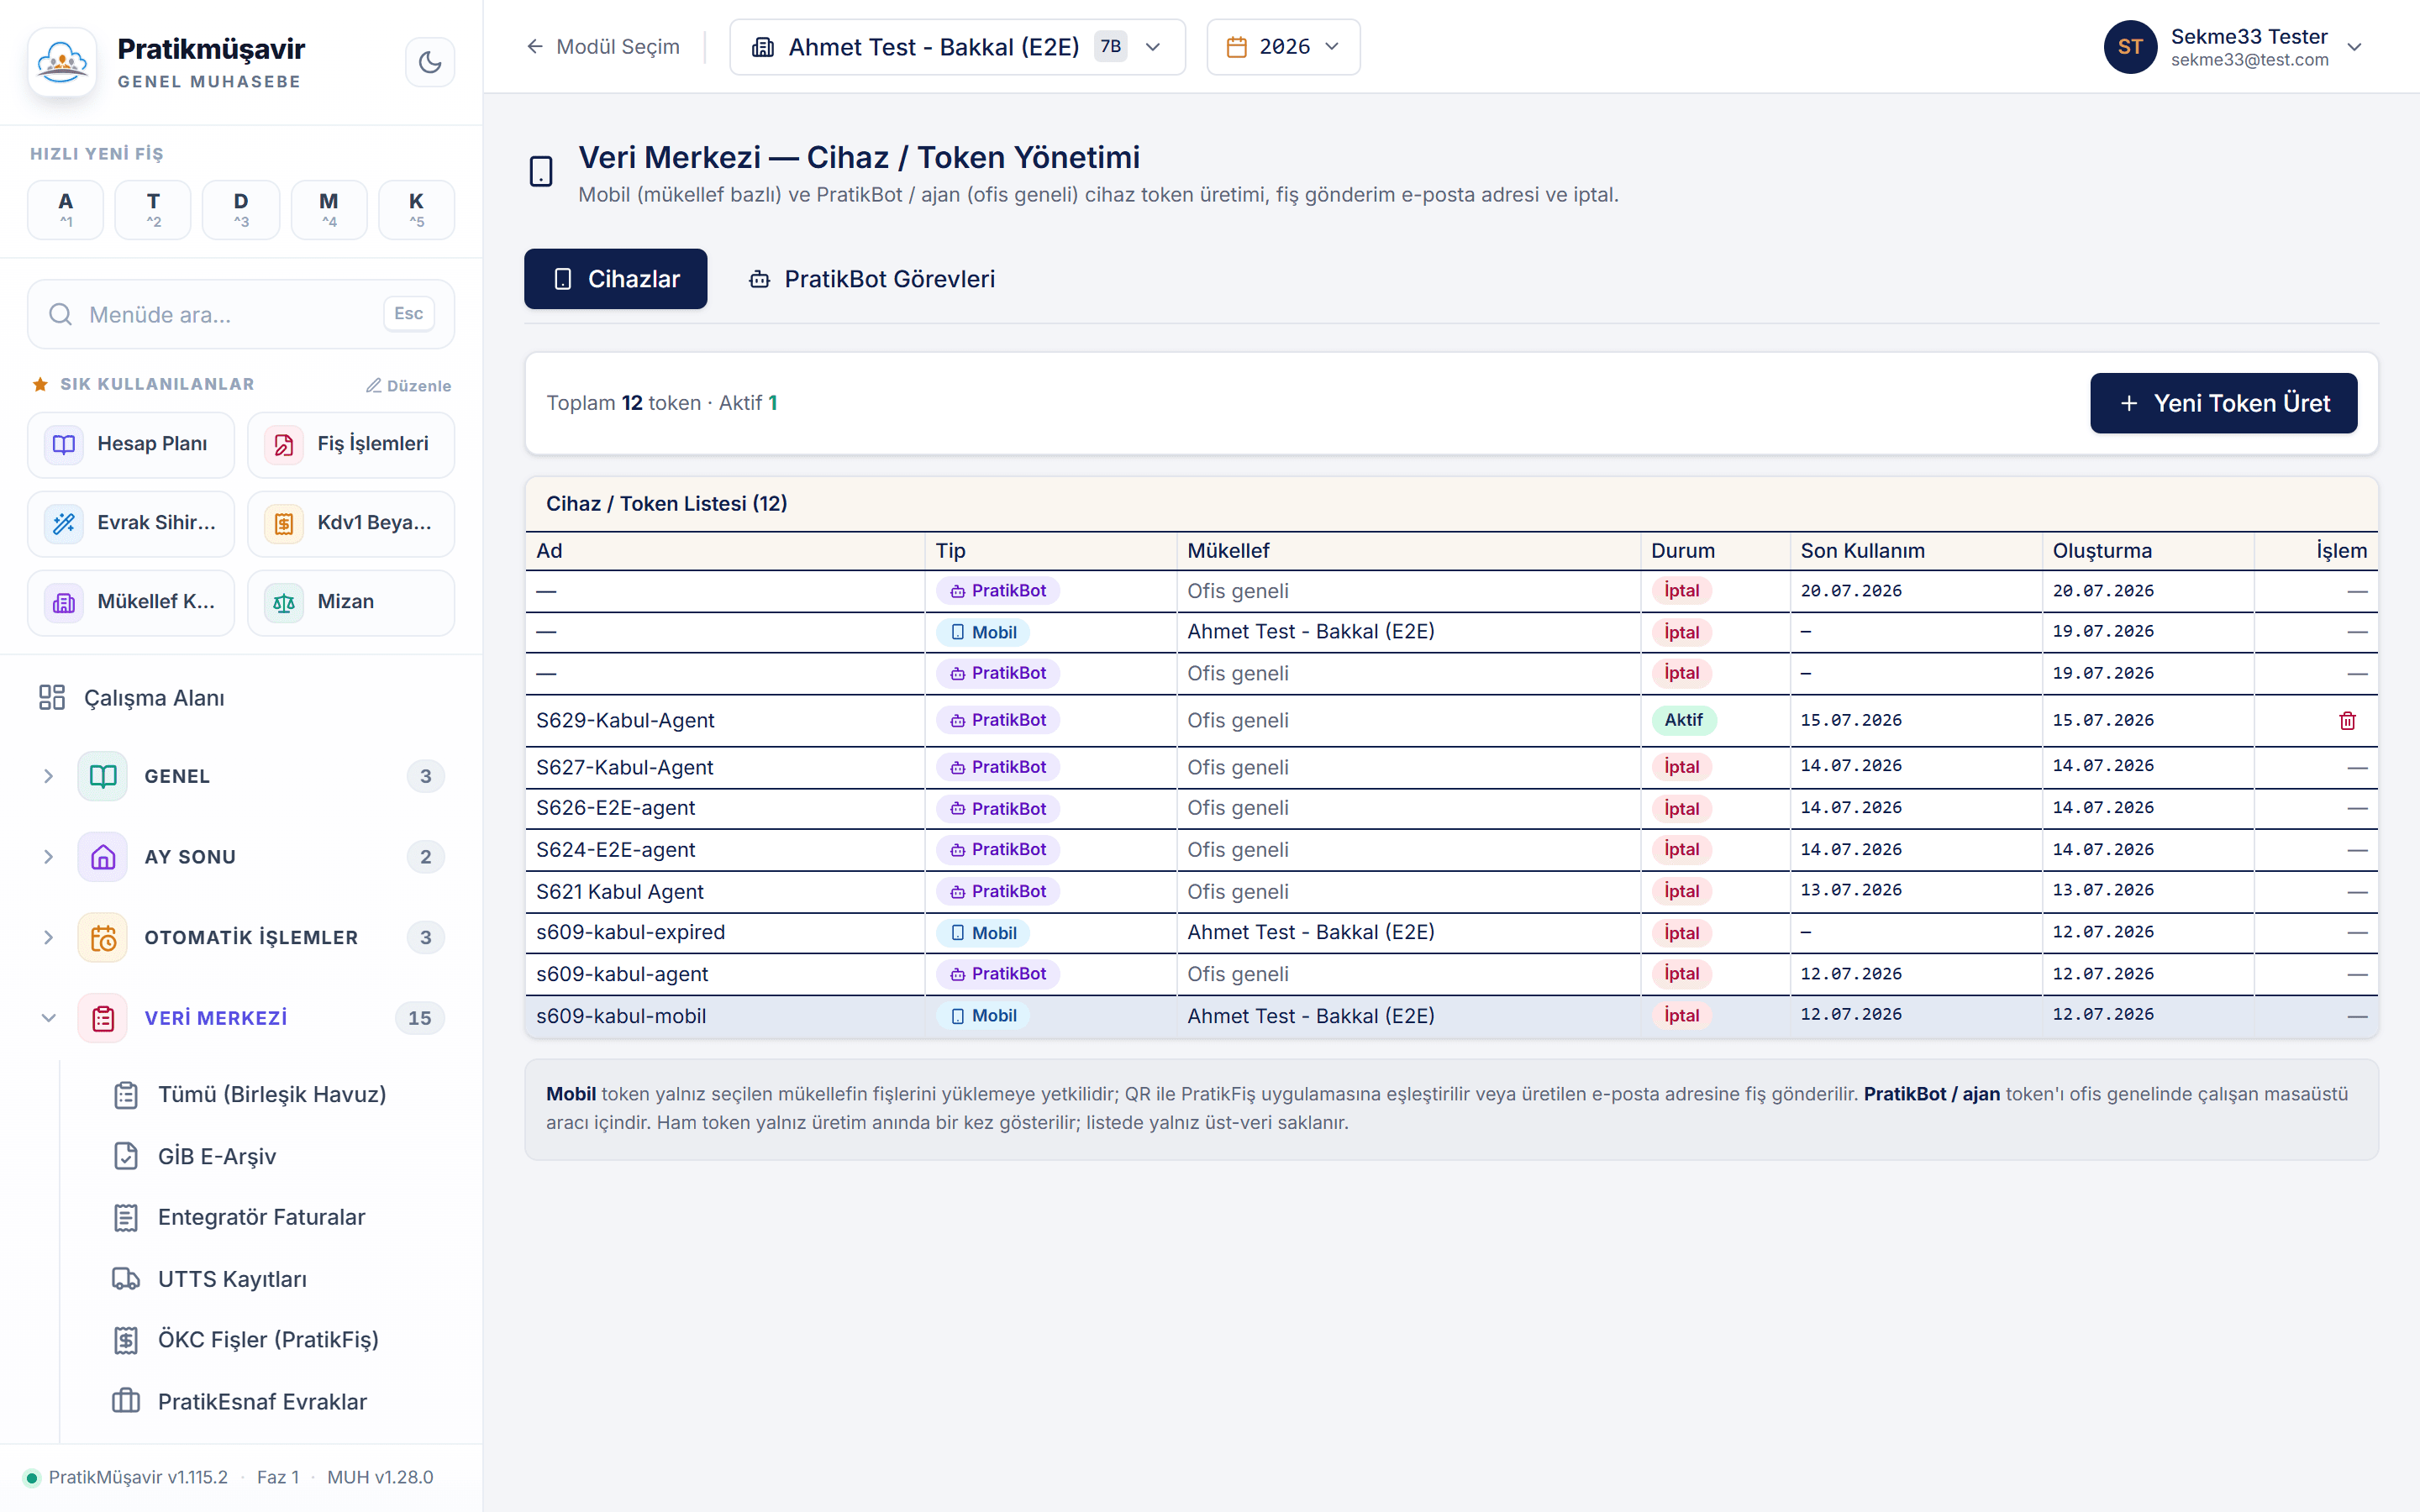
Task: Click the Pratikmüşavir cloud logo
Action: pos(62,62)
